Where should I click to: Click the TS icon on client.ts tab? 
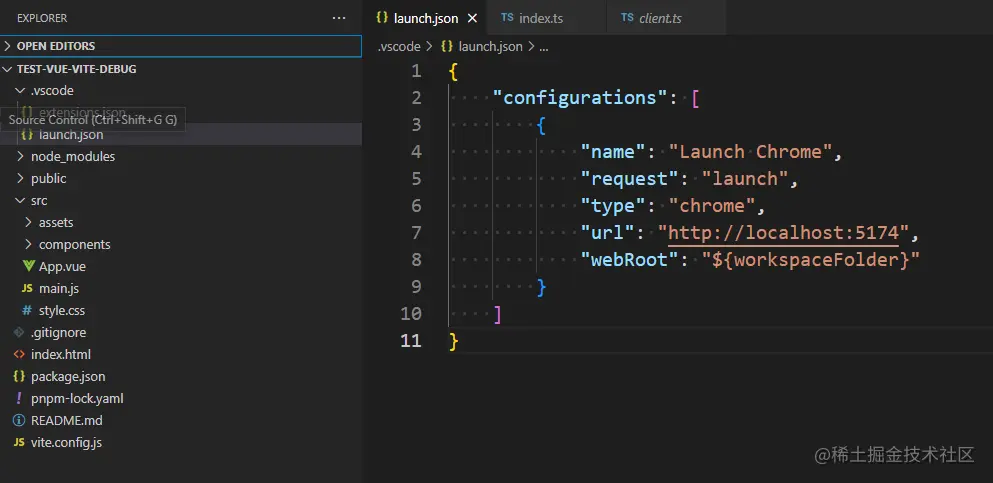click(627, 18)
